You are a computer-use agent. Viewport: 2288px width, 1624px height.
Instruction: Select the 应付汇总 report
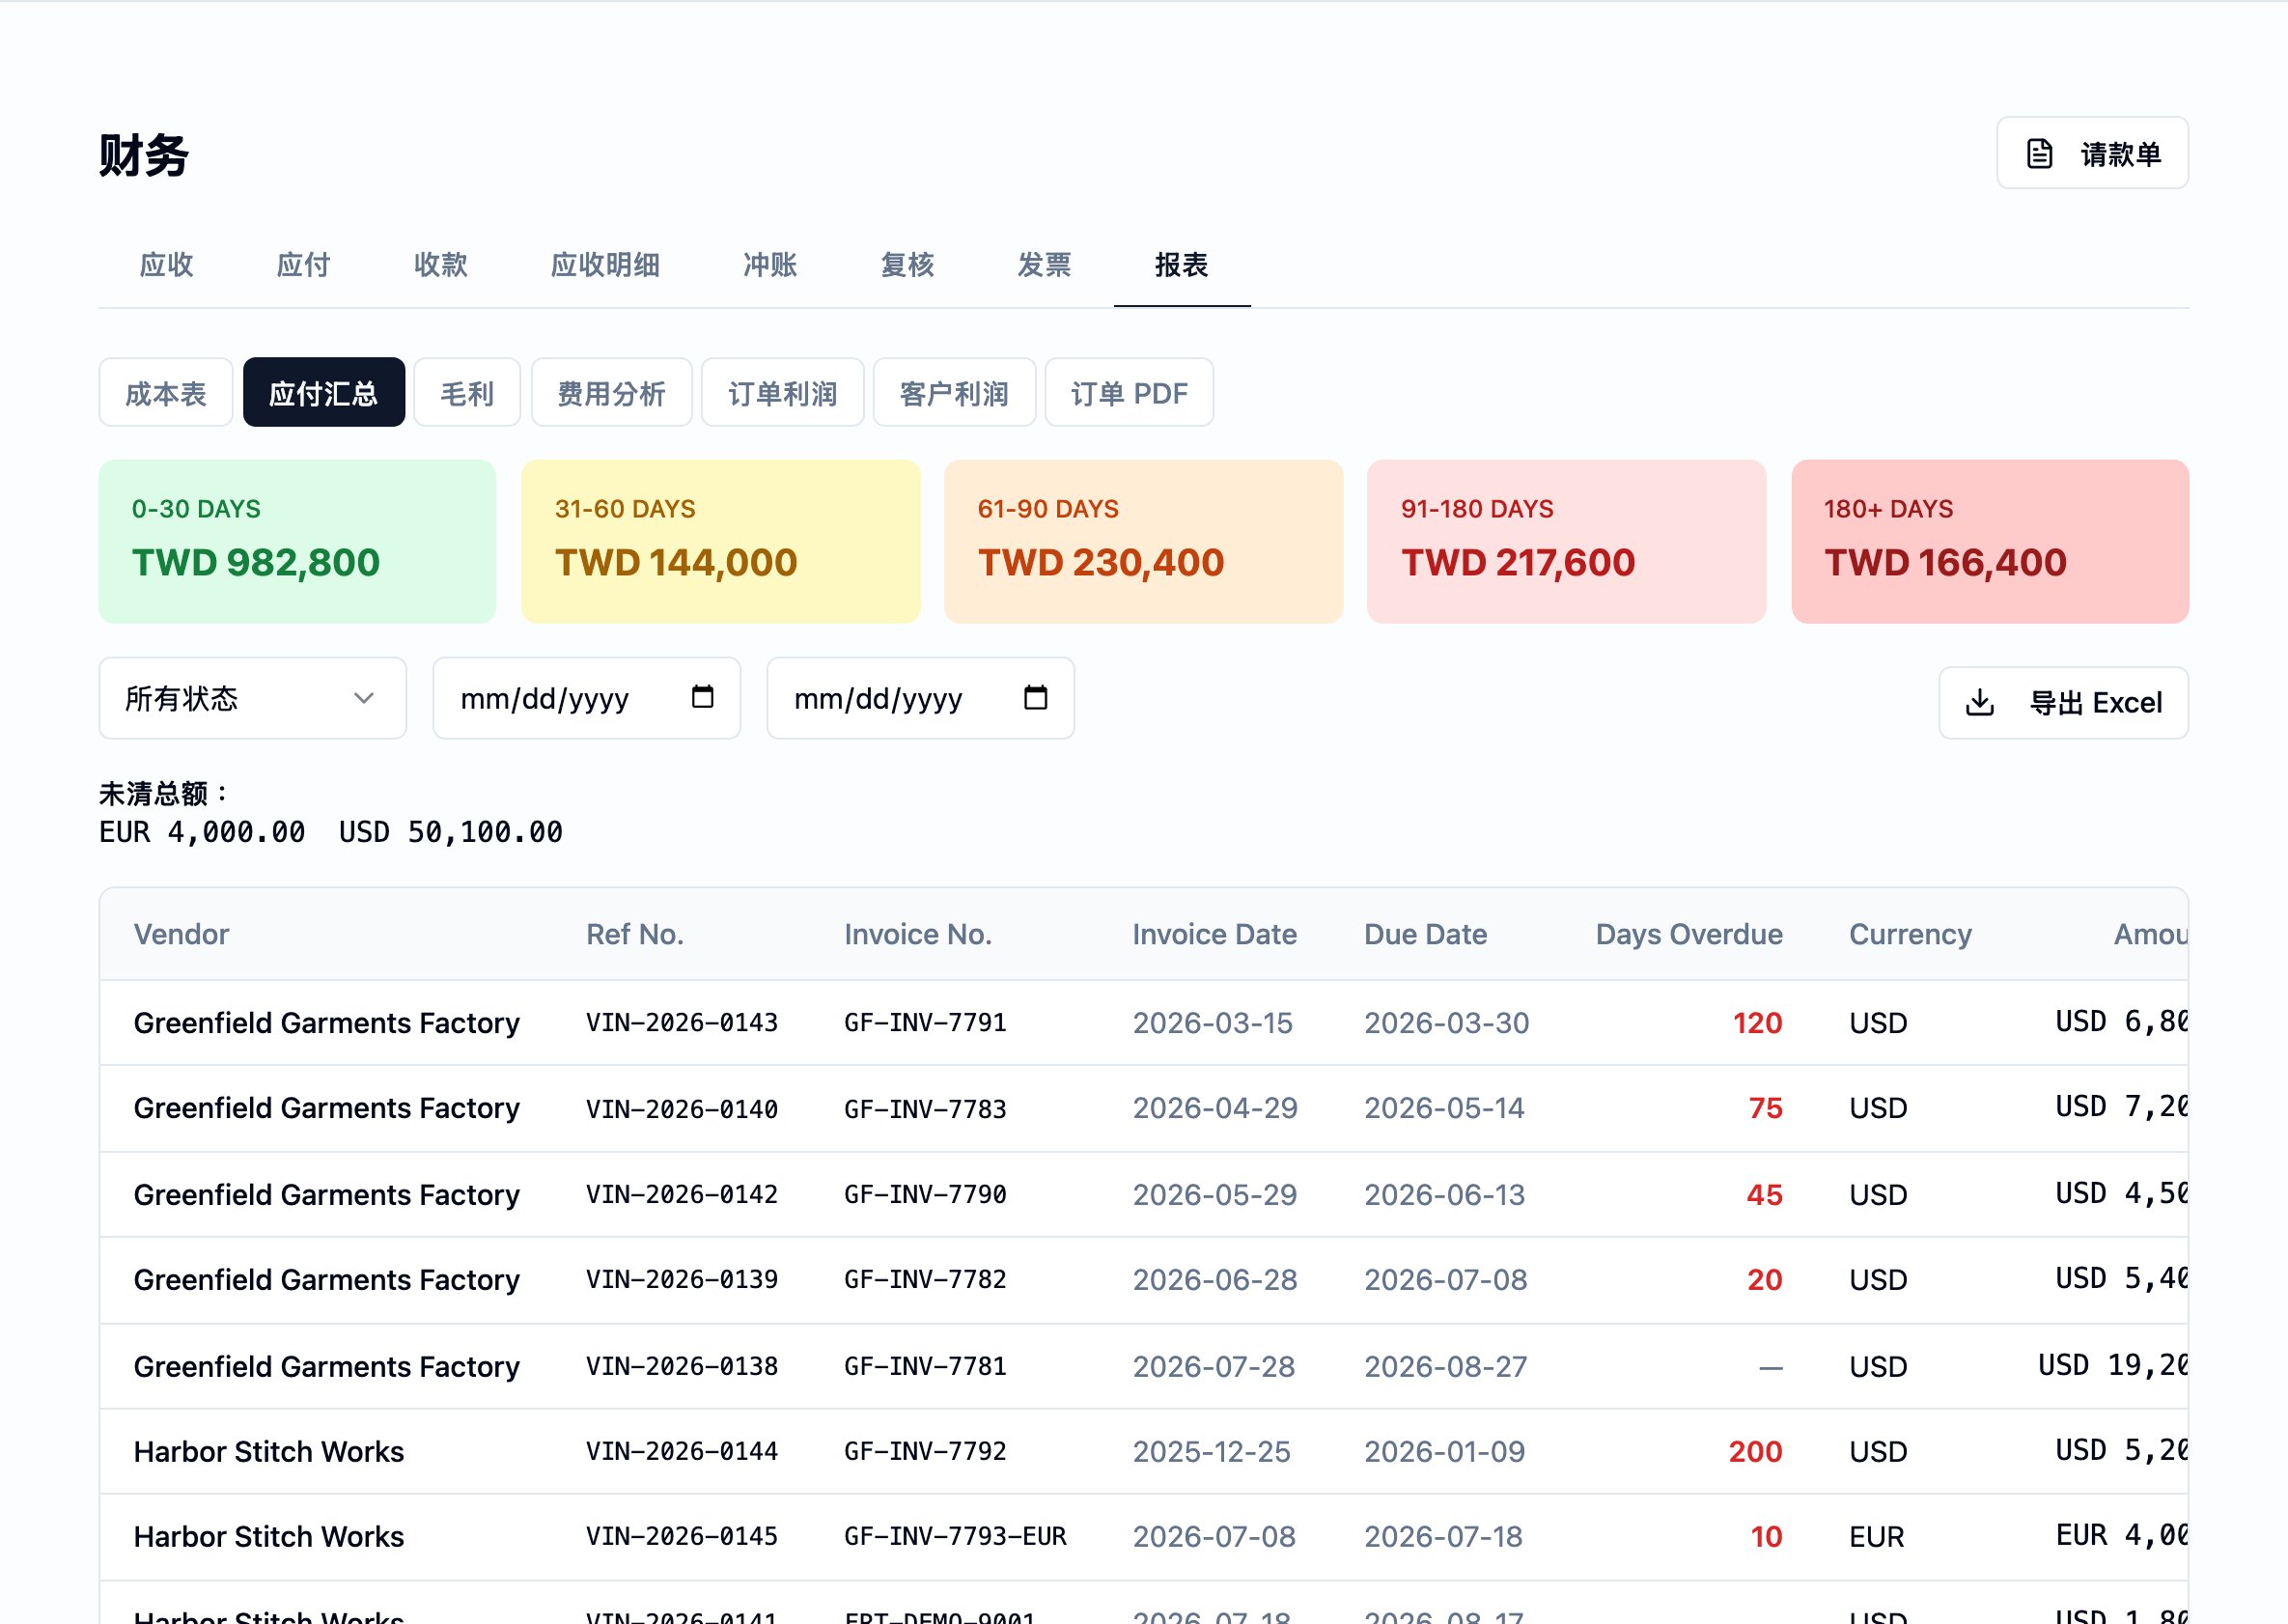point(324,393)
